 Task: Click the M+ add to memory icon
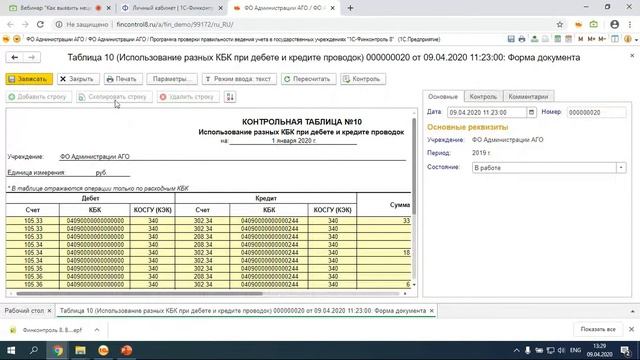[x=591, y=39]
